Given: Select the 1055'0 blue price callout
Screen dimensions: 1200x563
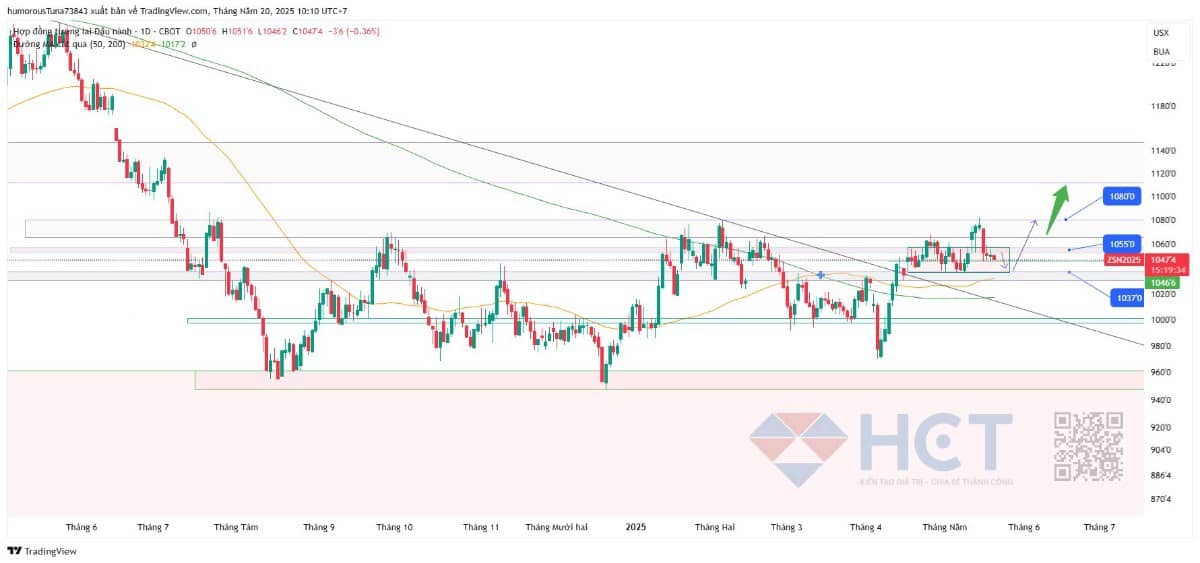Looking at the screenshot, I should coord(1121,244).
